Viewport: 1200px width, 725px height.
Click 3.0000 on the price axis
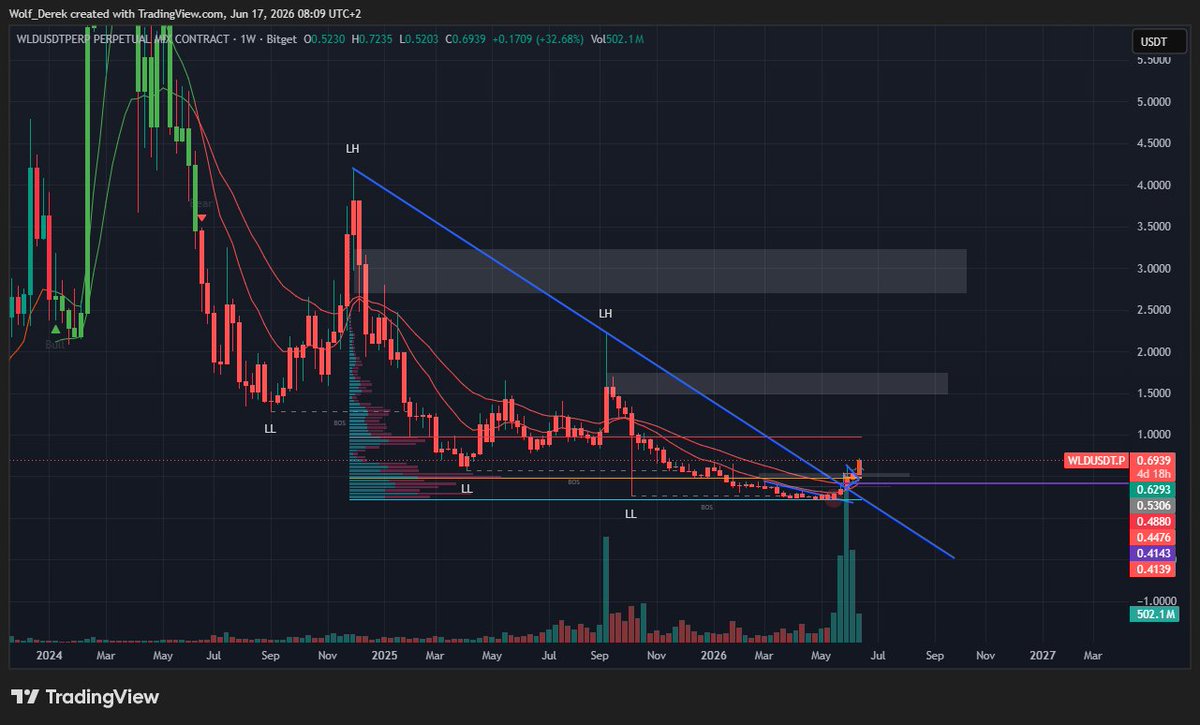click(1153, 268)
